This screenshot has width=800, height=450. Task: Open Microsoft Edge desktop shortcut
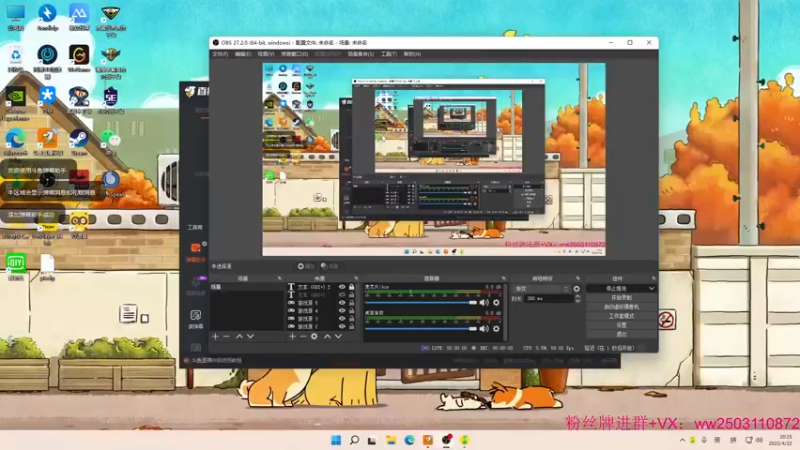click(15, 141)
